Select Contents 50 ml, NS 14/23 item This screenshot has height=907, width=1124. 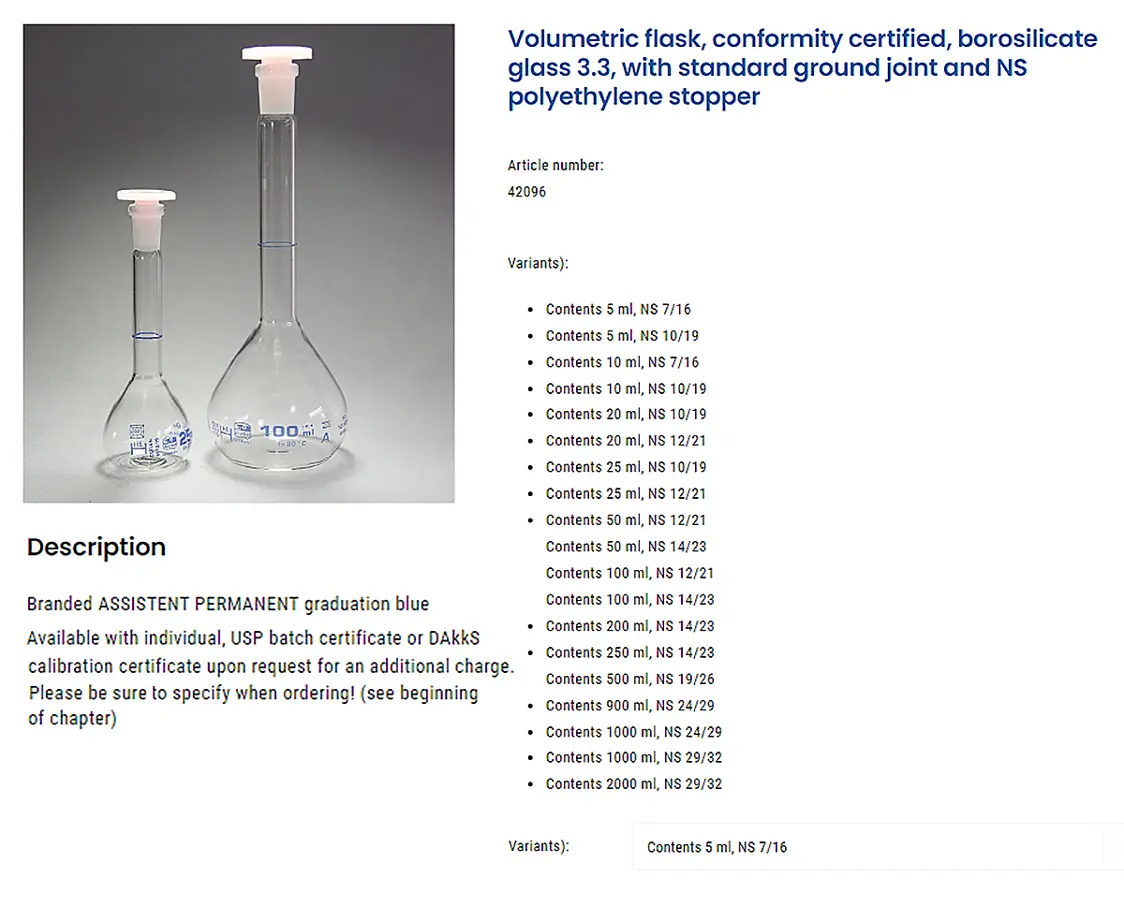pyautogui.click(x=626, y=546)
